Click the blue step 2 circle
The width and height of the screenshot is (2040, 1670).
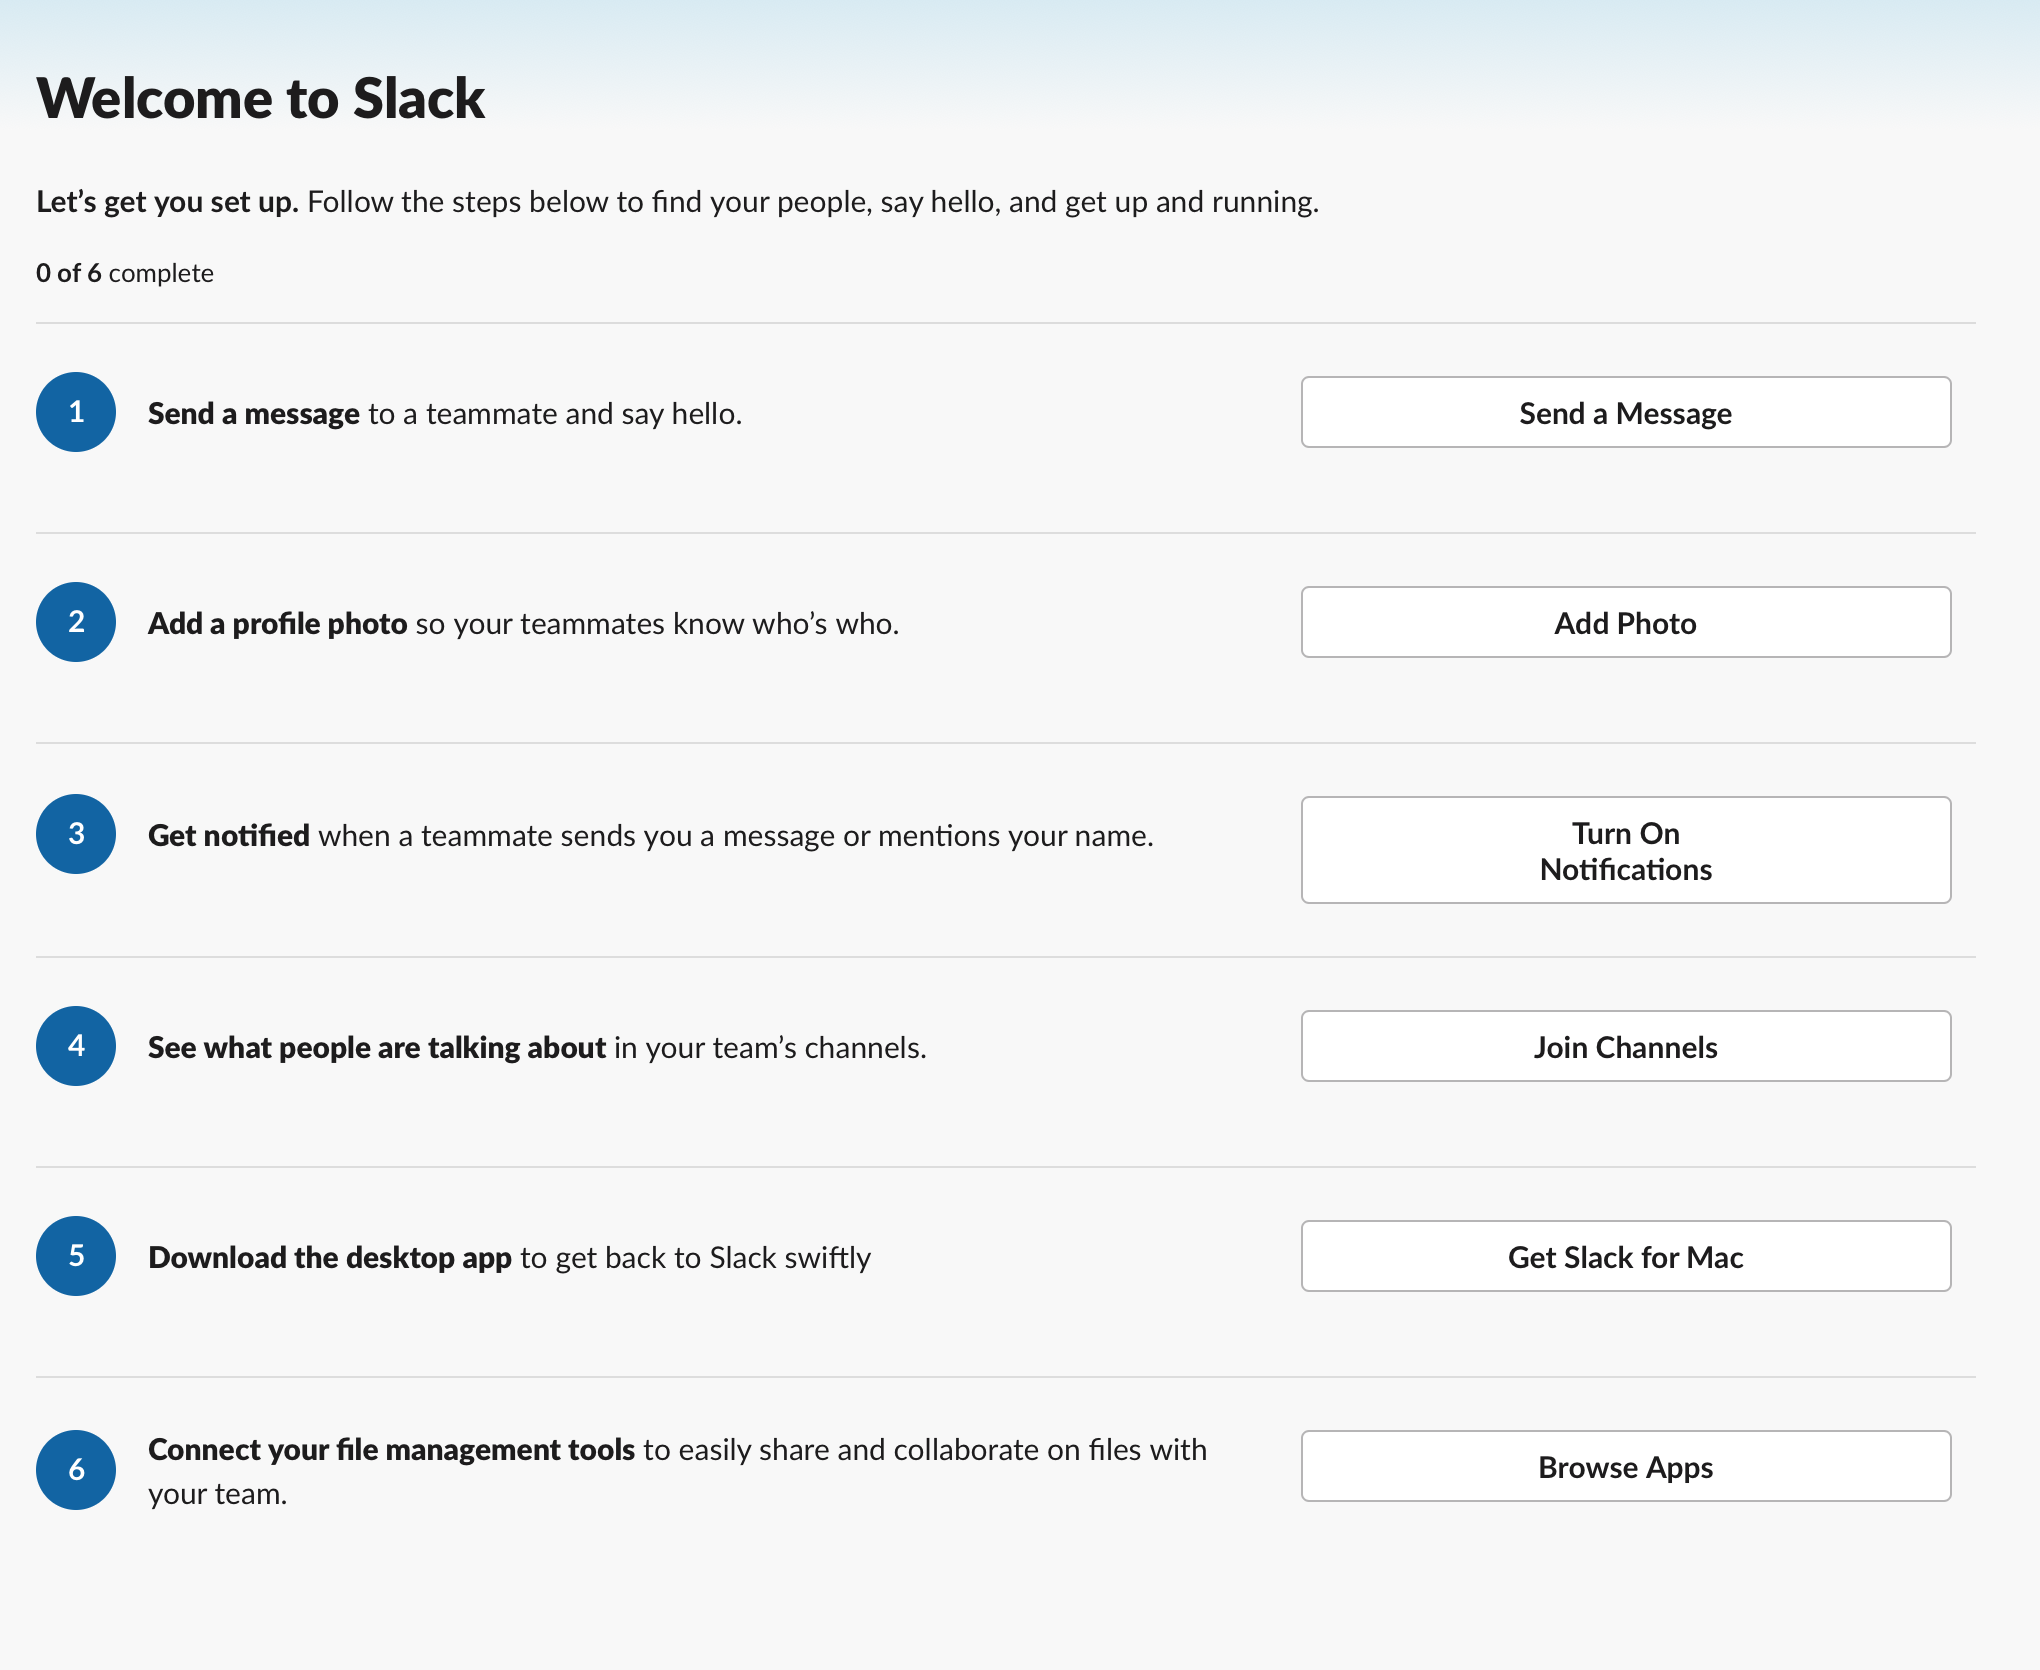pos(76,622)
